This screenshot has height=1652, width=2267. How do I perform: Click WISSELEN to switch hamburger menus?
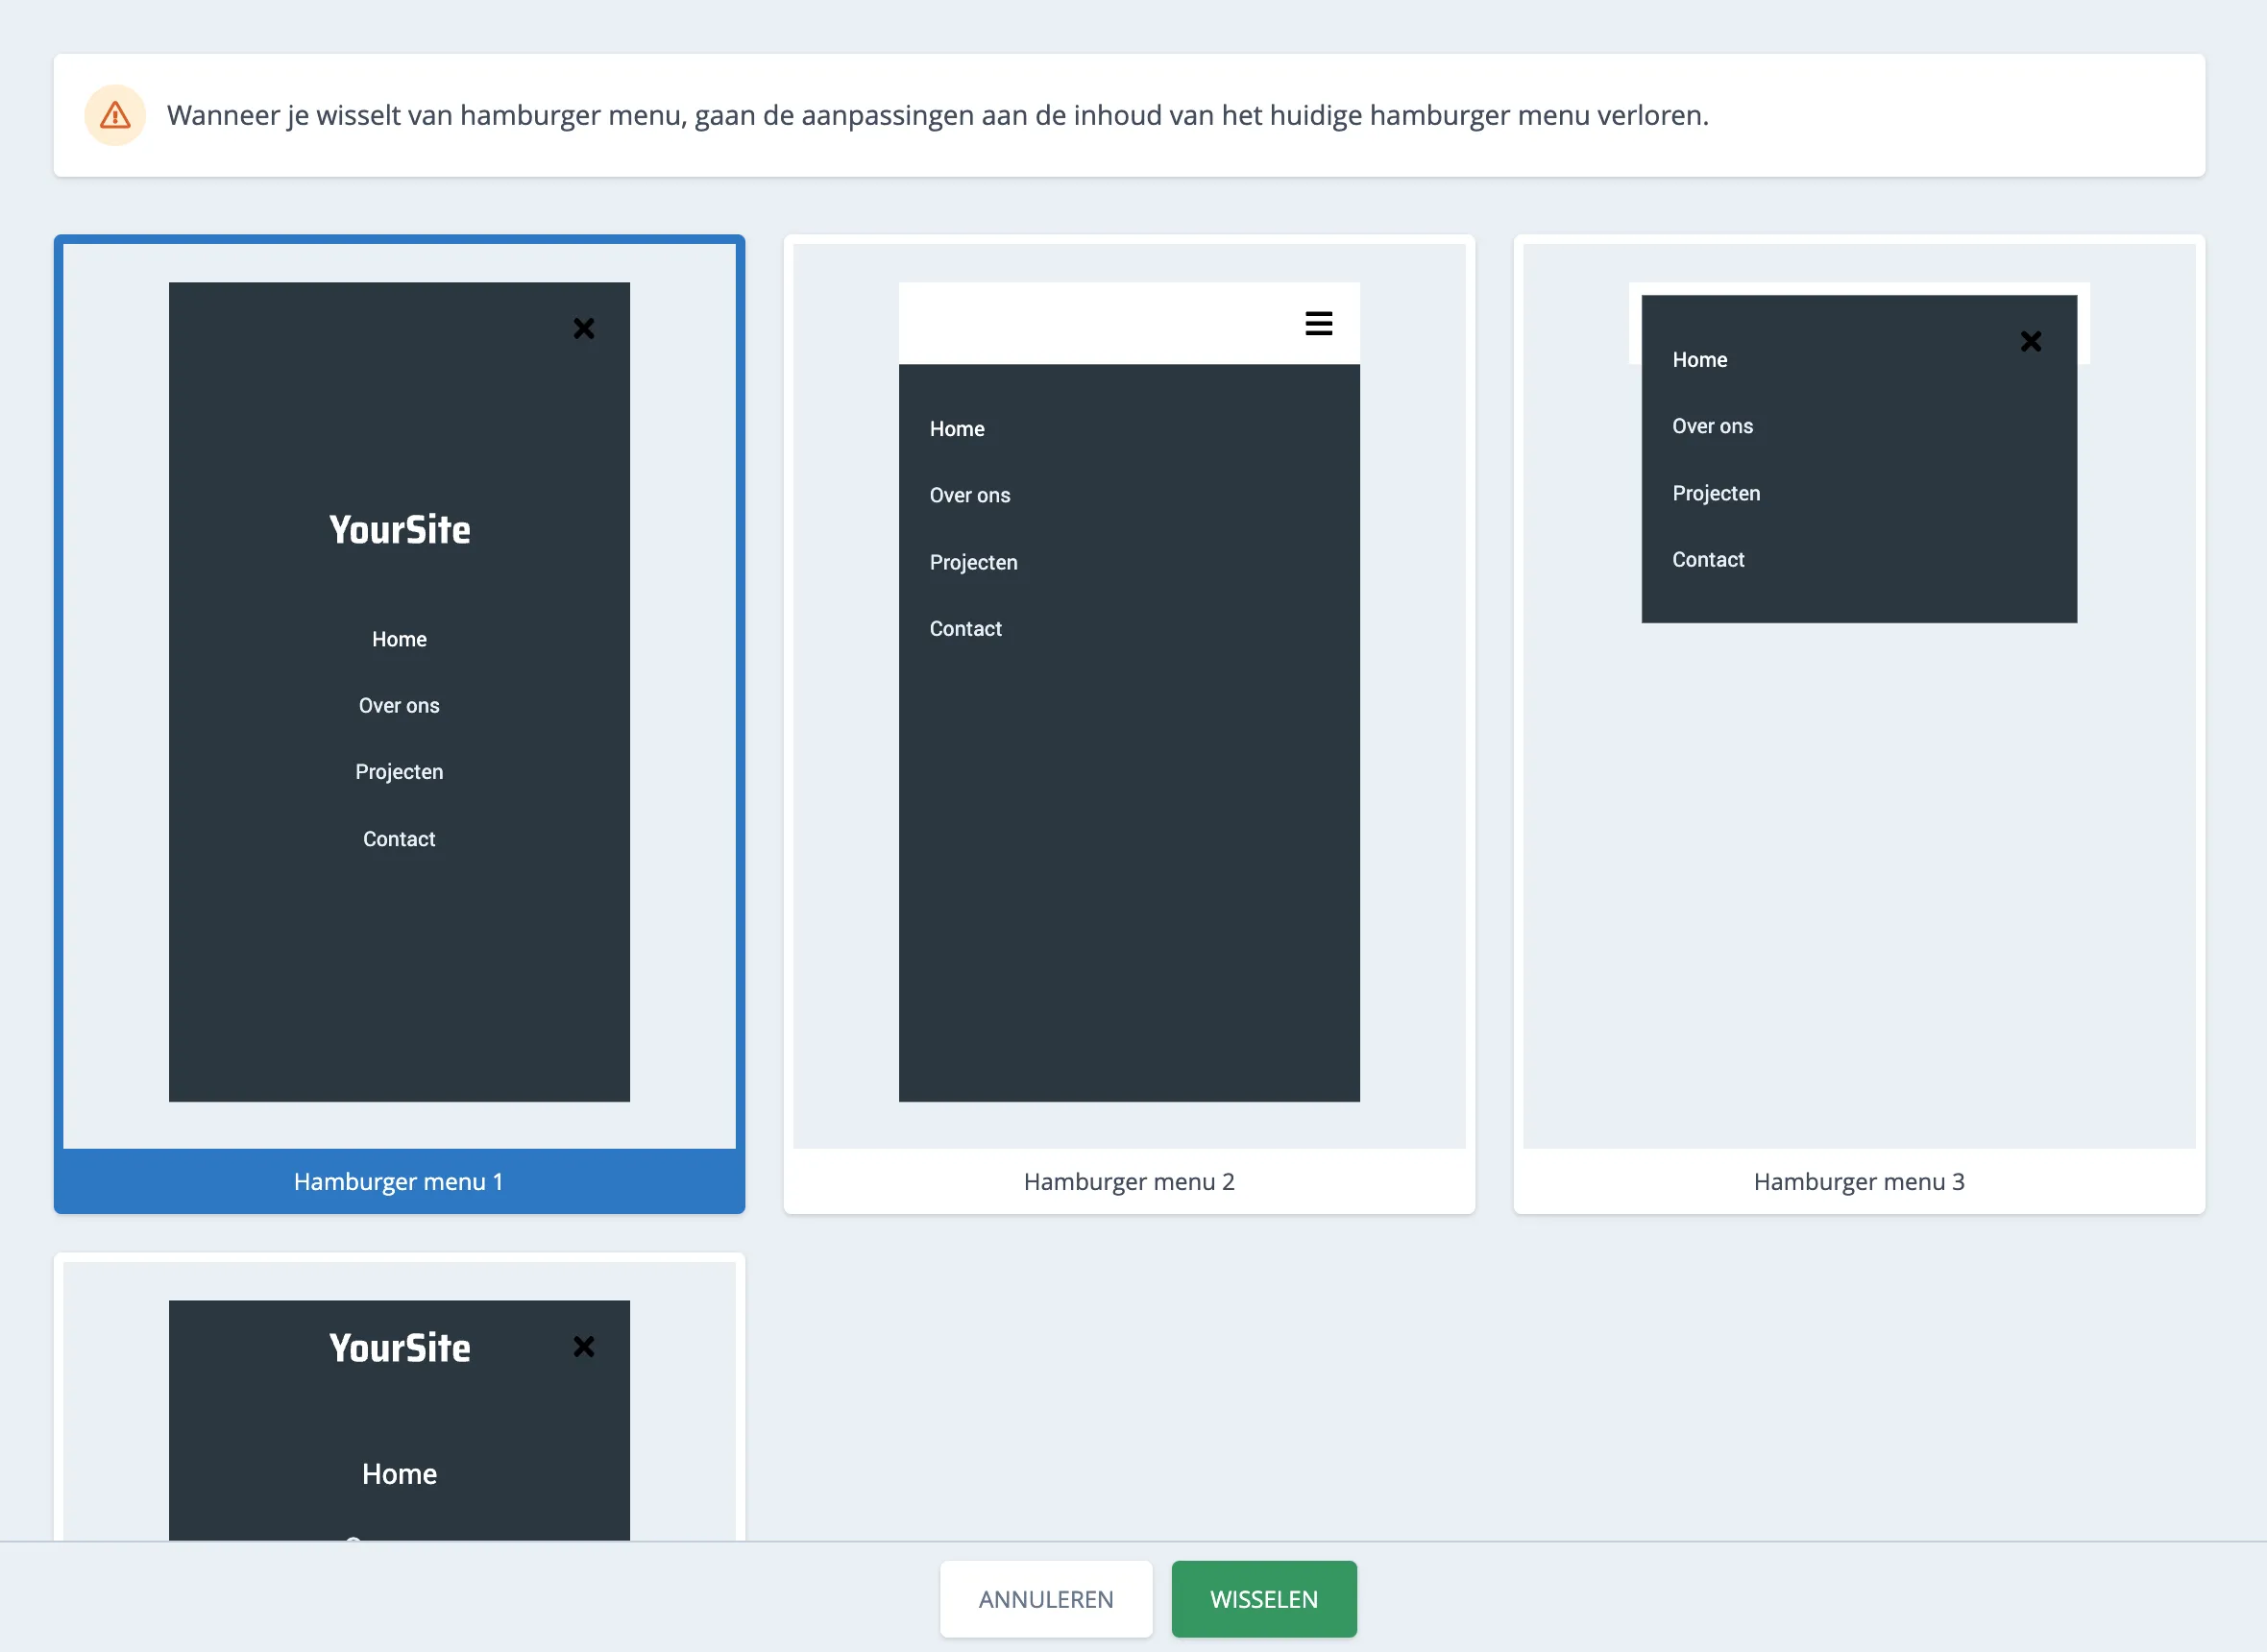click(x=1263, y=1598)
